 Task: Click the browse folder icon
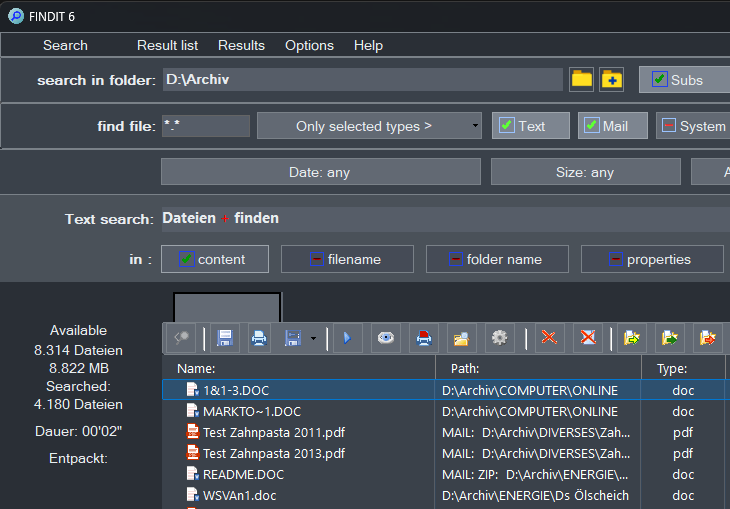pyautogui.click(x=581, y=80)
